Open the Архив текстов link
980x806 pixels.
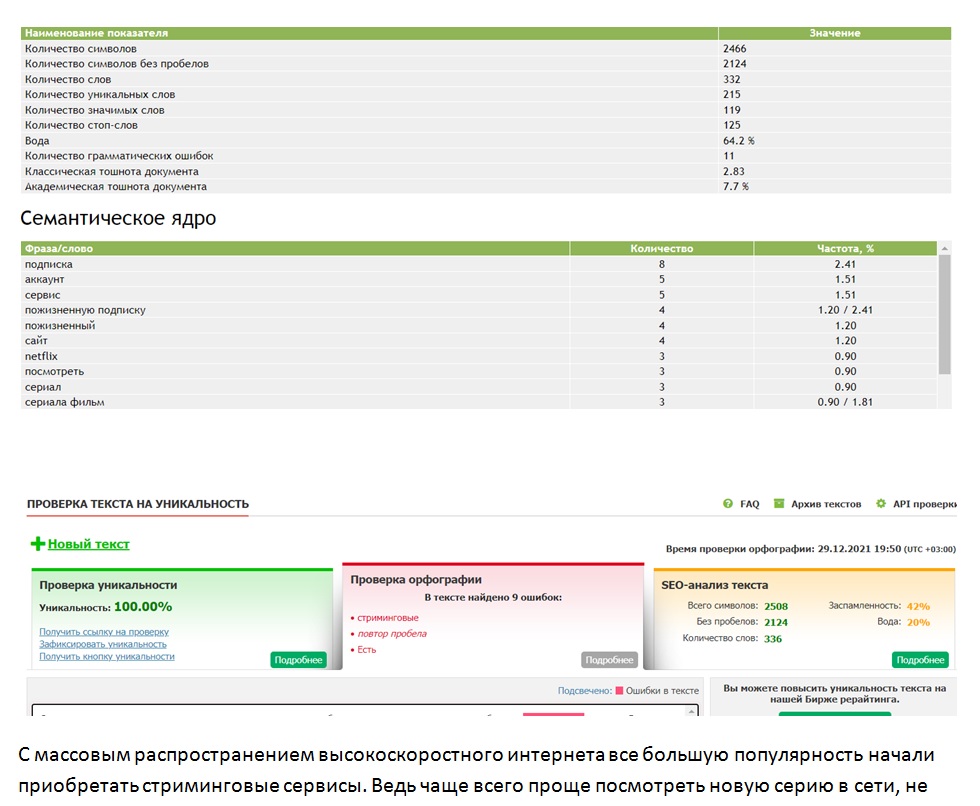[826, 504]
